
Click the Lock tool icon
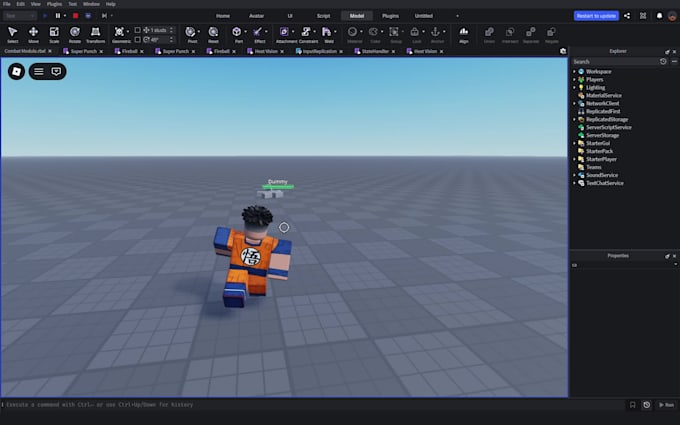coord(415,32)
